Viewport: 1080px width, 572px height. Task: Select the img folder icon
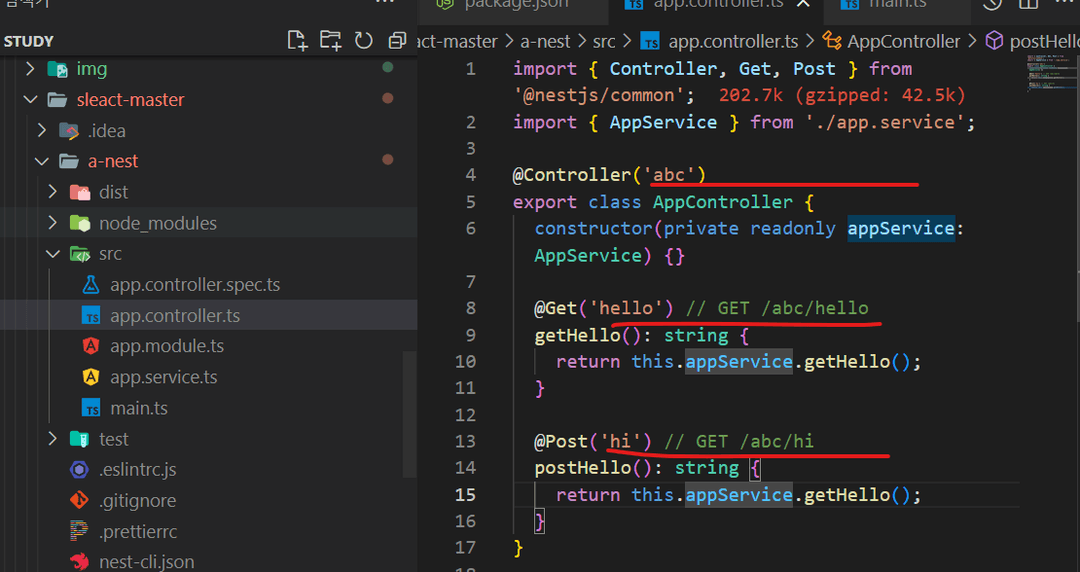[57, 69]
